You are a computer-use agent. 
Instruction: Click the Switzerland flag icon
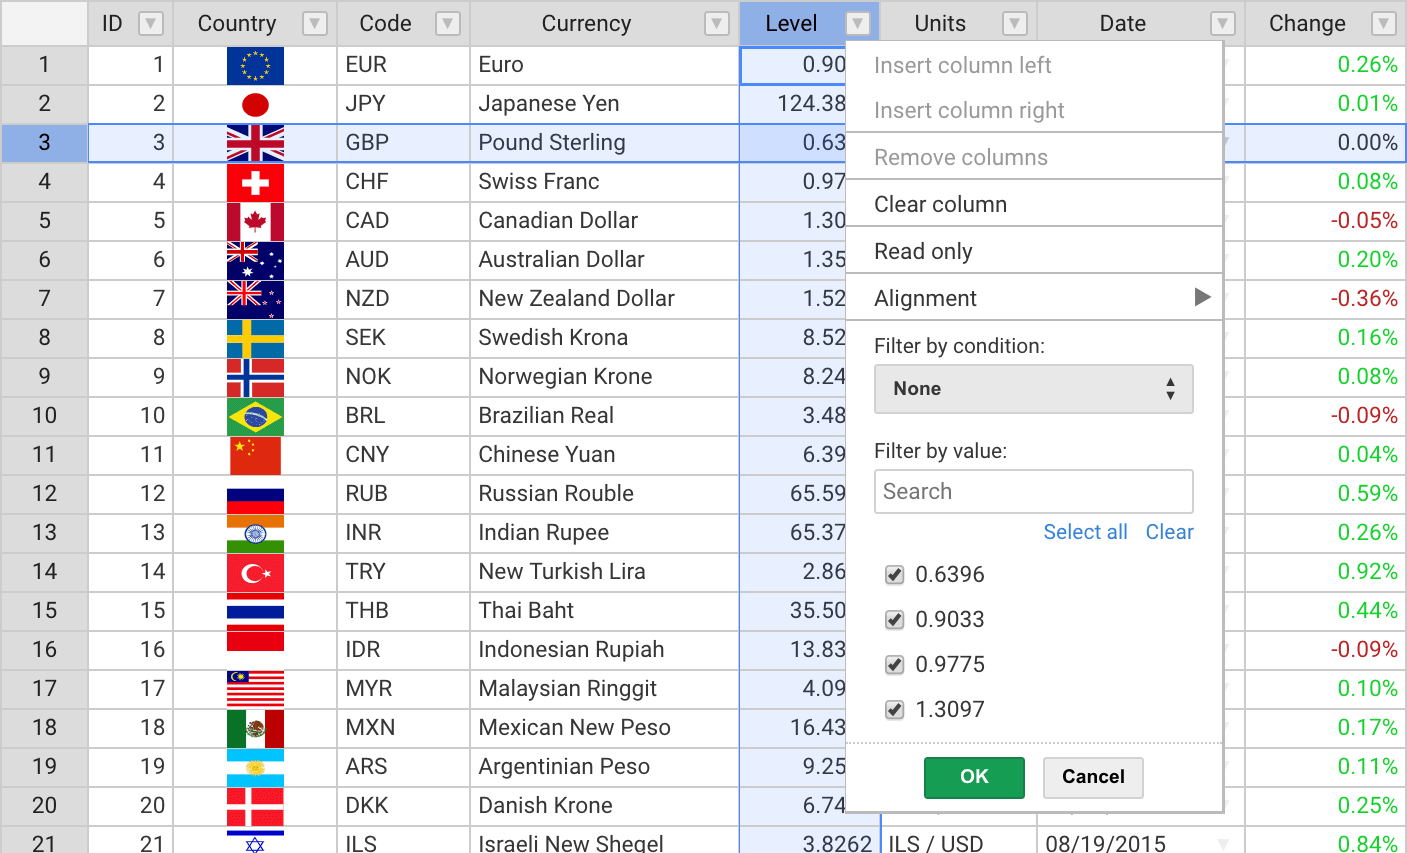[x=255, y=182]
